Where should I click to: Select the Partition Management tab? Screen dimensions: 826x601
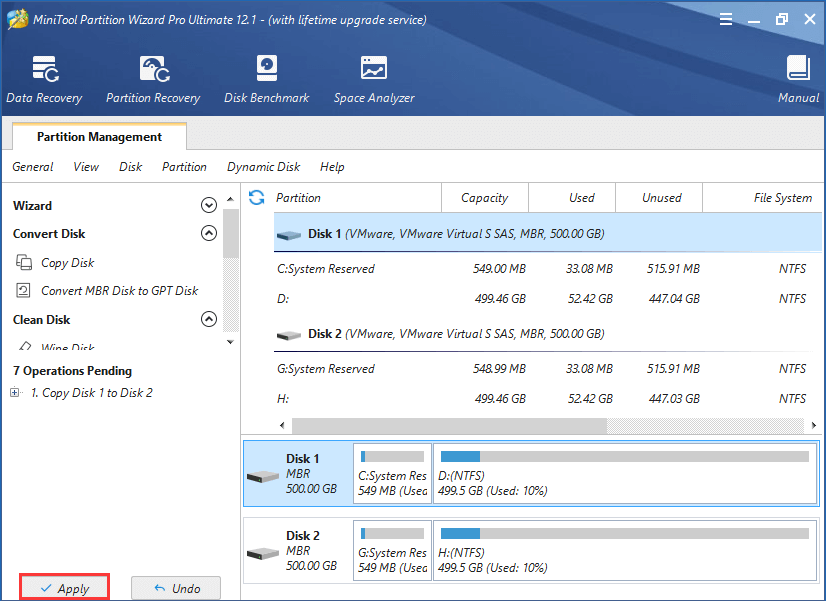(99, 137)
